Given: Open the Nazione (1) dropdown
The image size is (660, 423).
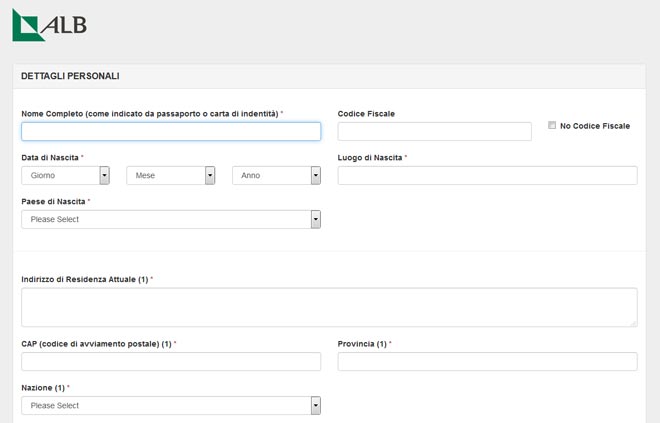Looking at the screenshot, I should [x=170, y=405].
